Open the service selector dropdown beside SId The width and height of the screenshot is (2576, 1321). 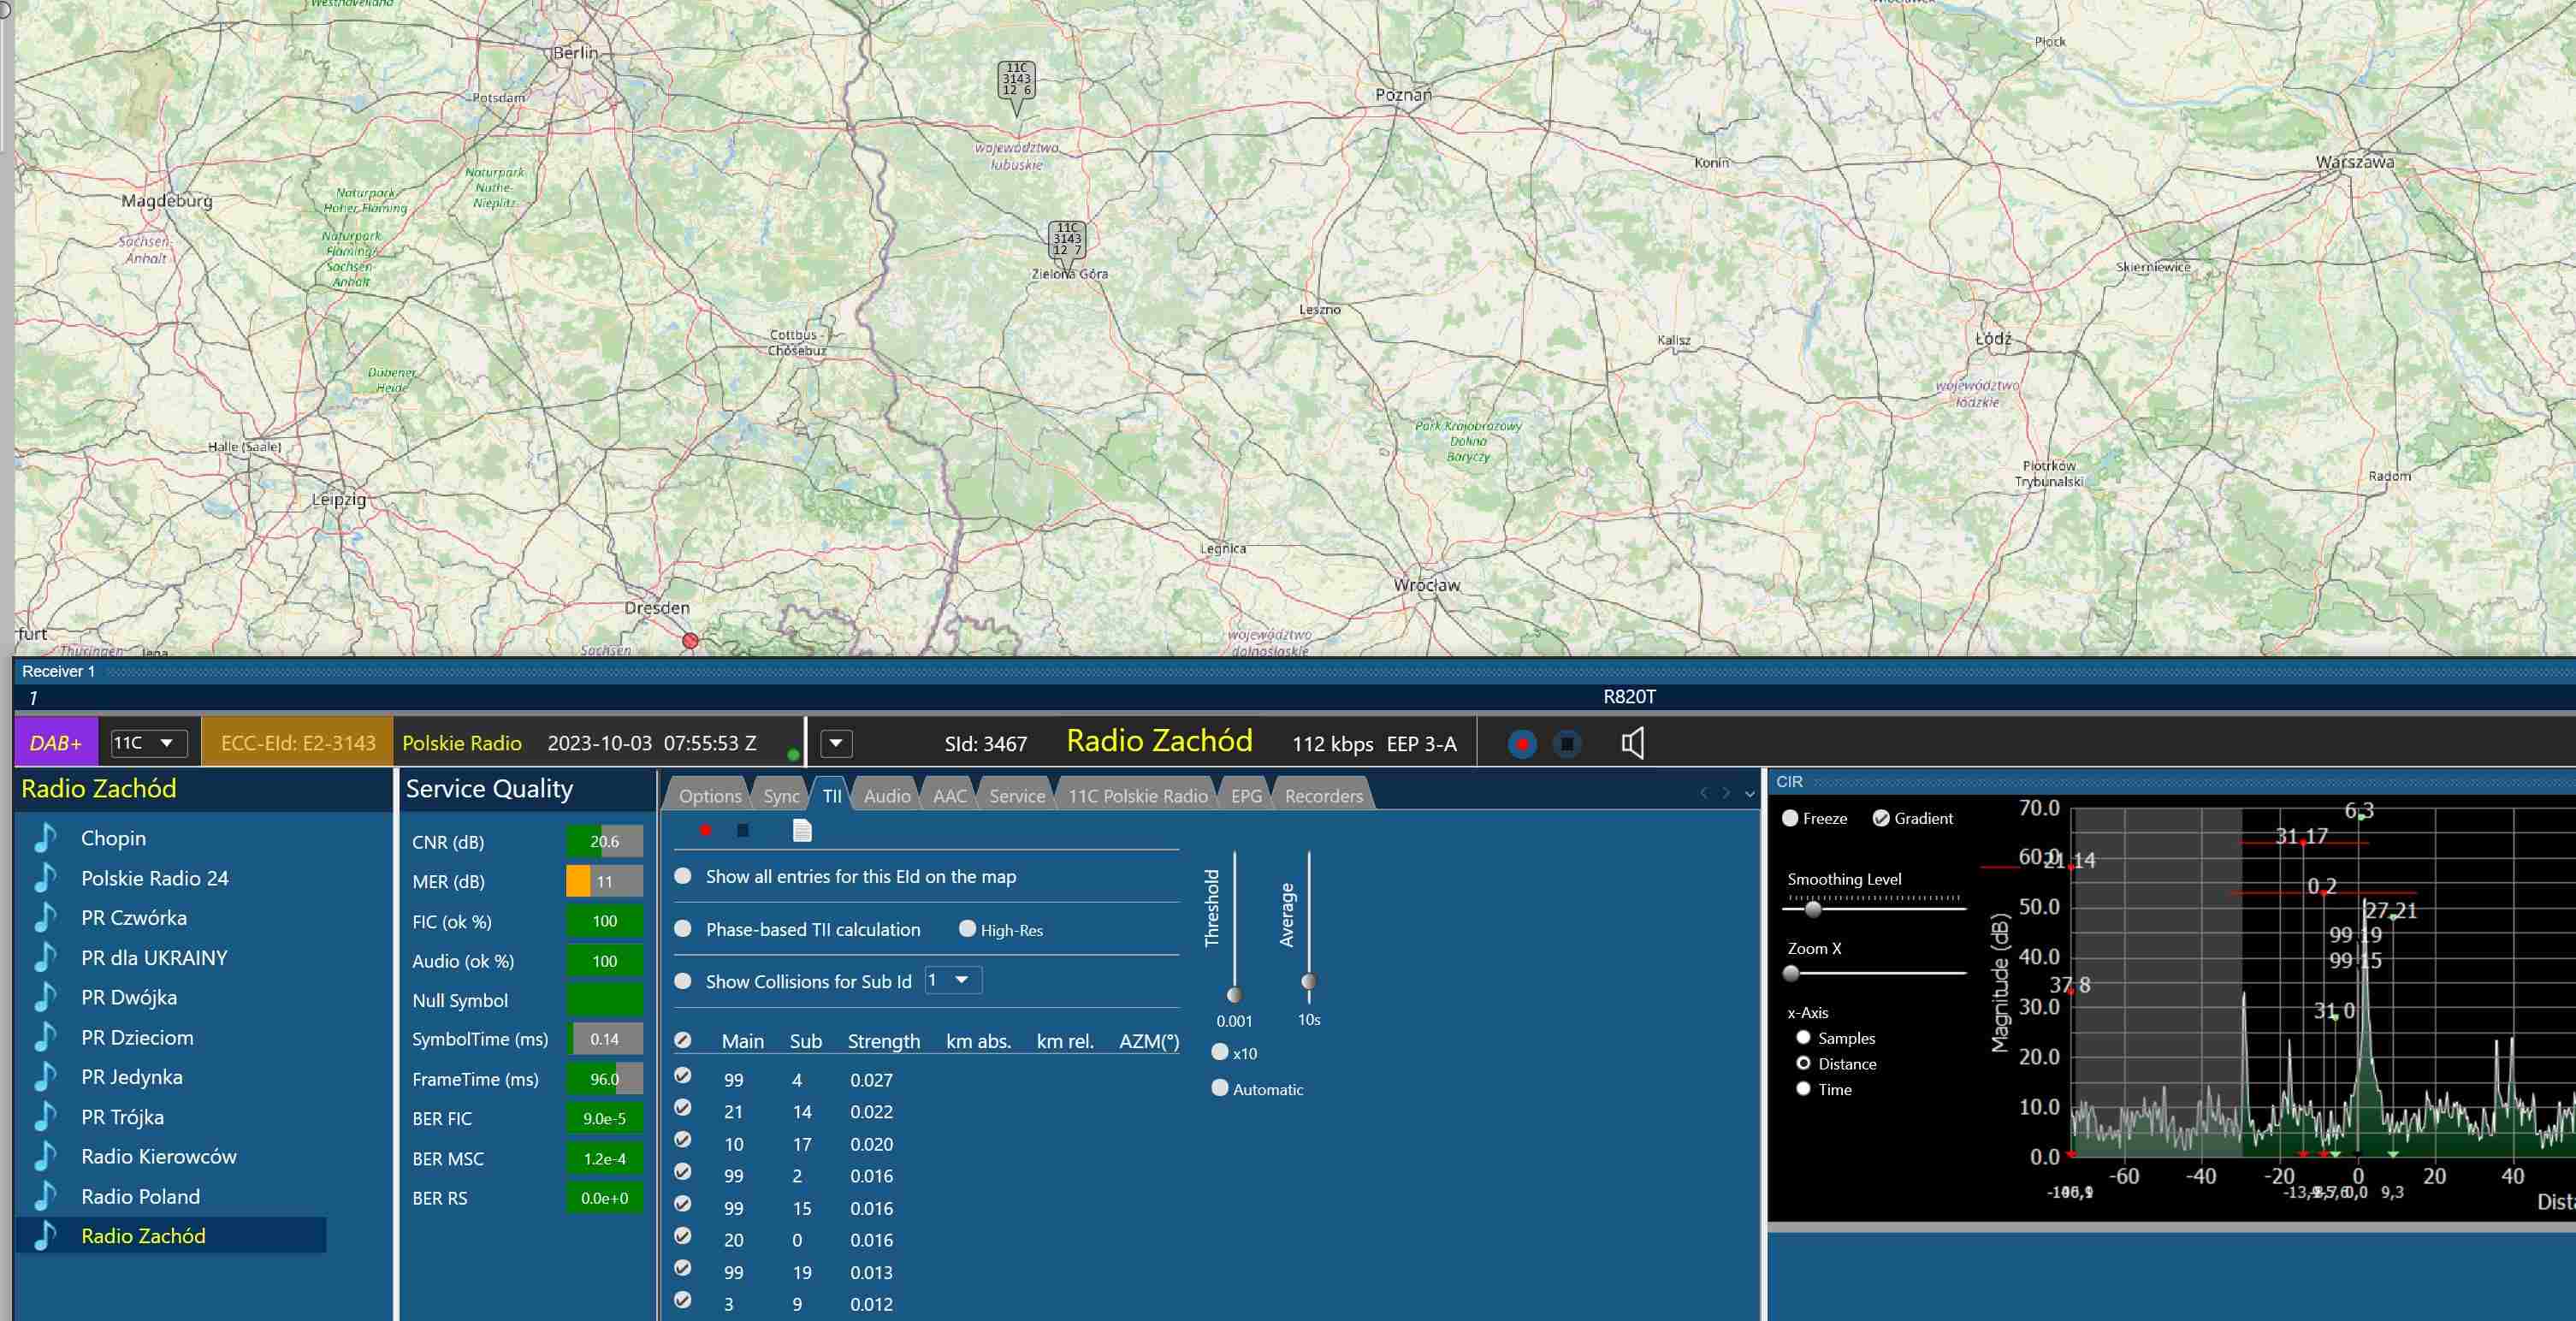(x=836, y=743)
